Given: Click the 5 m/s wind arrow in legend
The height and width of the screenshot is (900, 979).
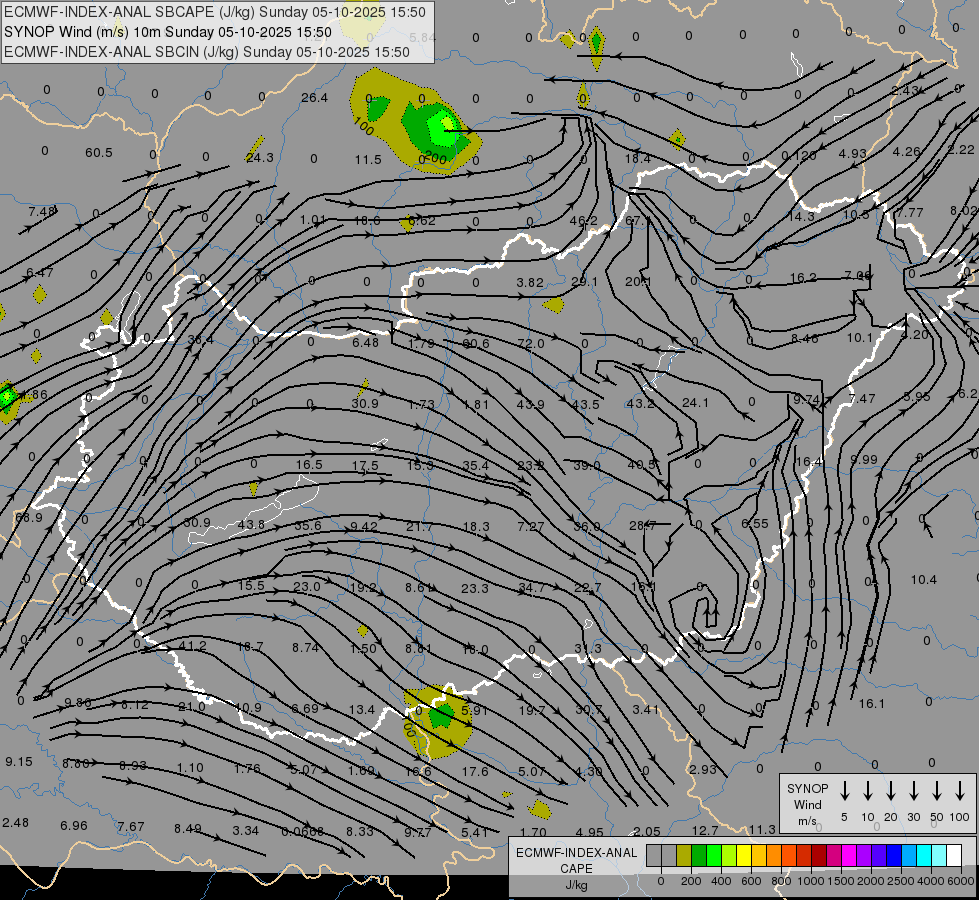Looking at the screenshot, I should coord(845,790).
